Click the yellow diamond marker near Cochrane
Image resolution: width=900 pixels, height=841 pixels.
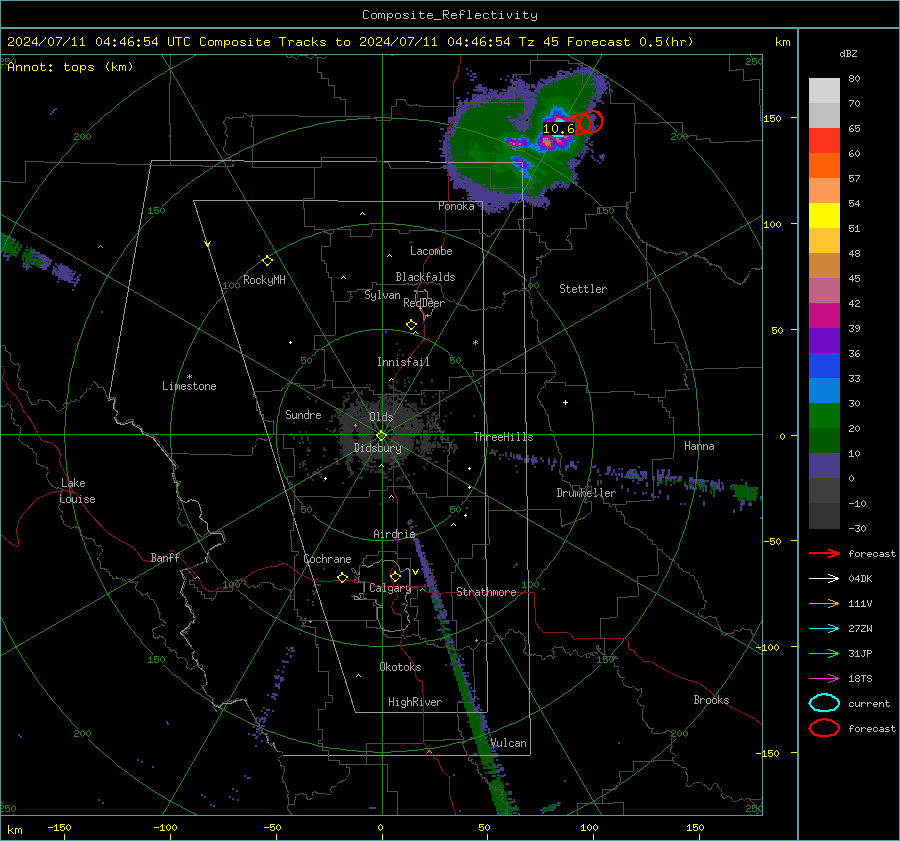[x=342, y=577]
